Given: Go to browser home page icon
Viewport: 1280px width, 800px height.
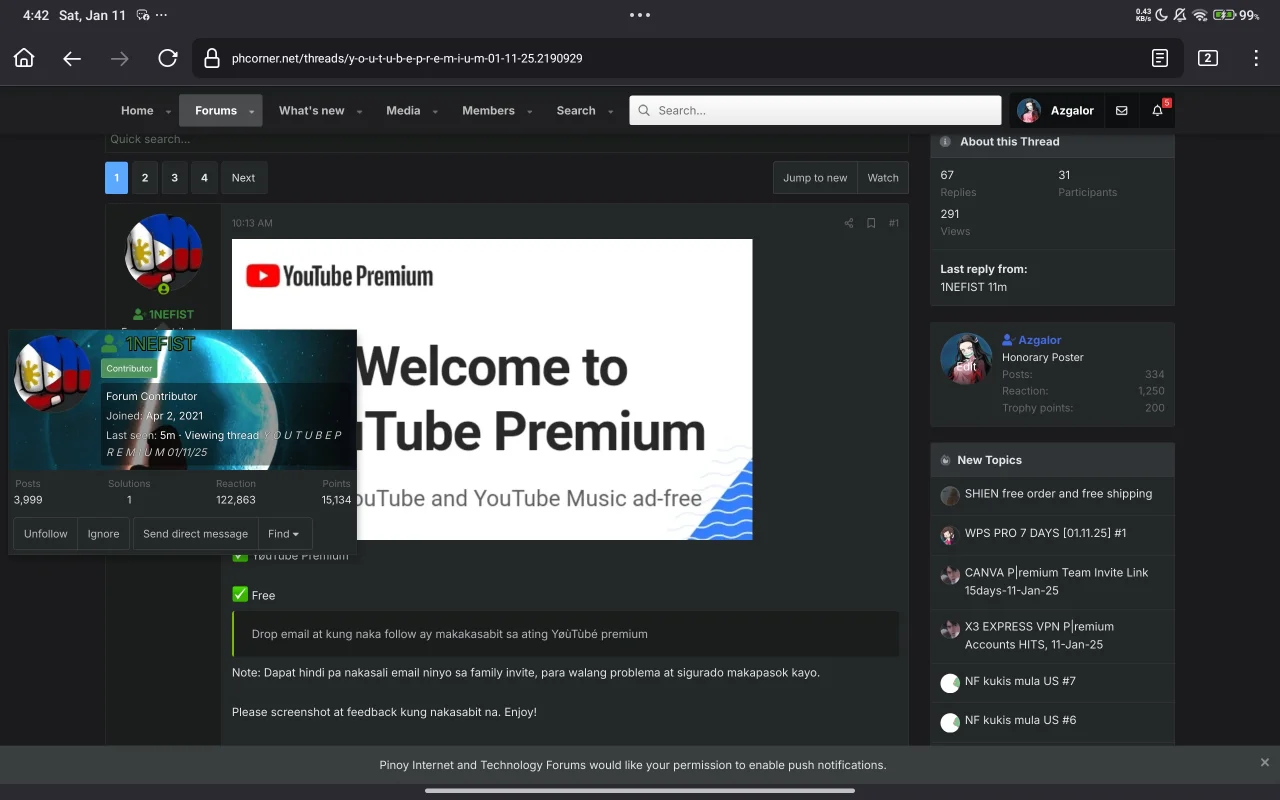Looking at the screenshot, I should pos(24,58).
